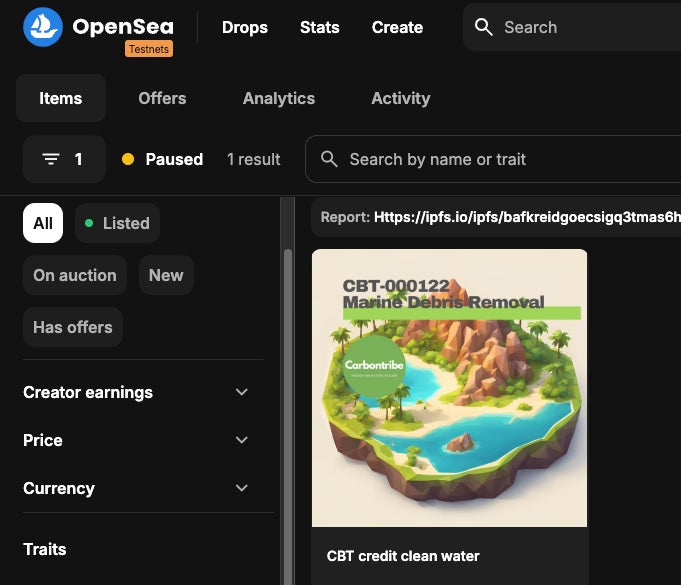Viewport: 681px width, 585px height.
Task: Toggle the filter panel icon button
Action: point(64,159)
